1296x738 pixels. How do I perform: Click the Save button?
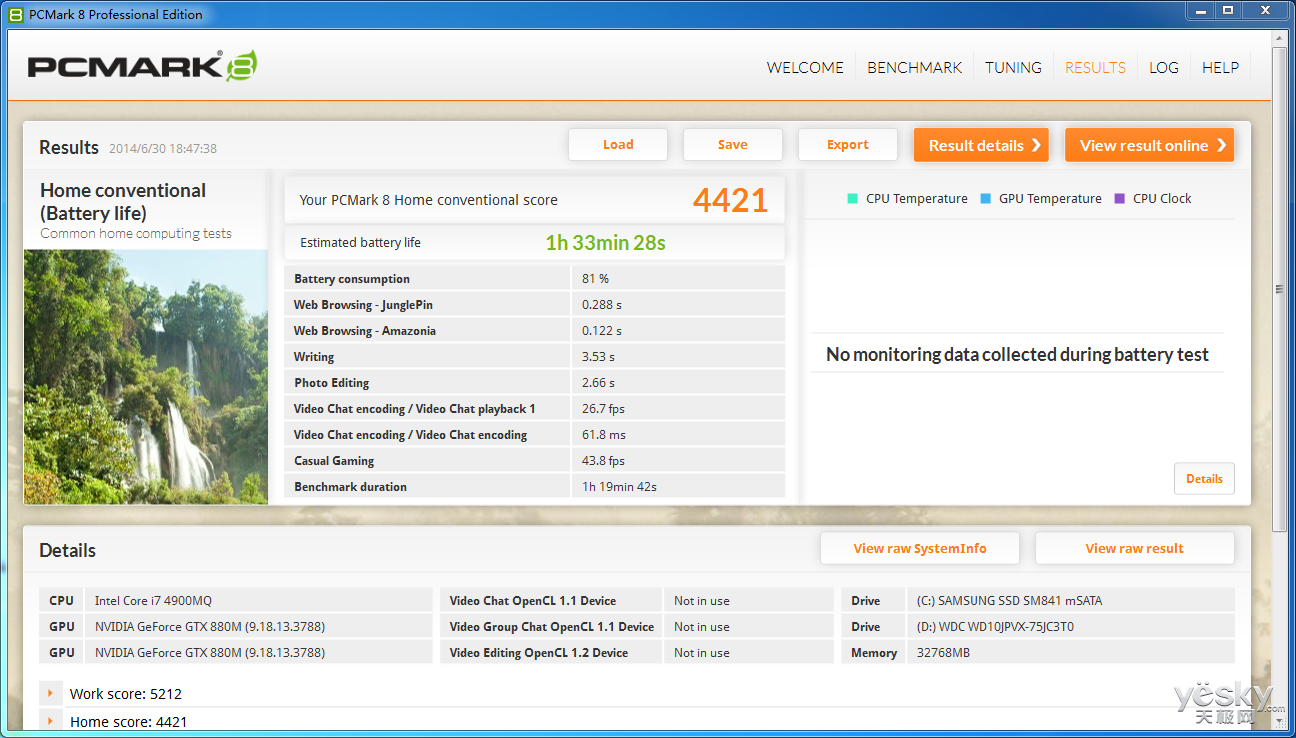pos(733,144)
